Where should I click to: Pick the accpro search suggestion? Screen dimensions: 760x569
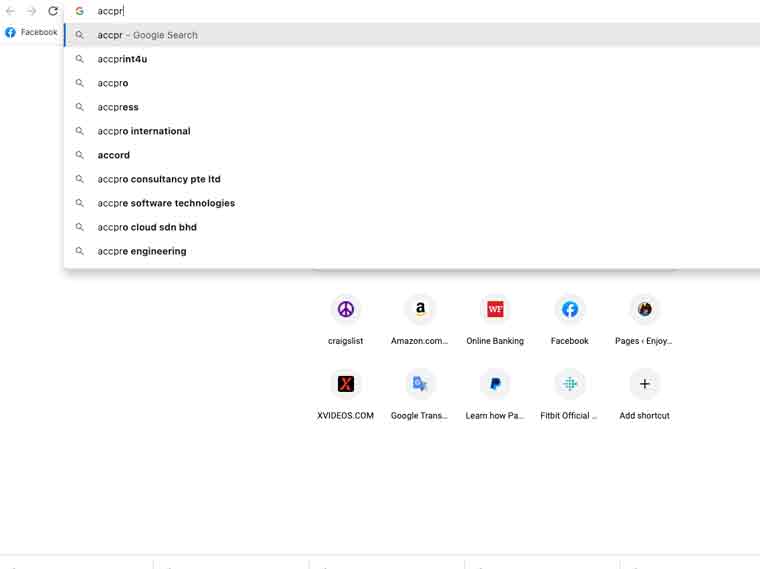point(113,83)
